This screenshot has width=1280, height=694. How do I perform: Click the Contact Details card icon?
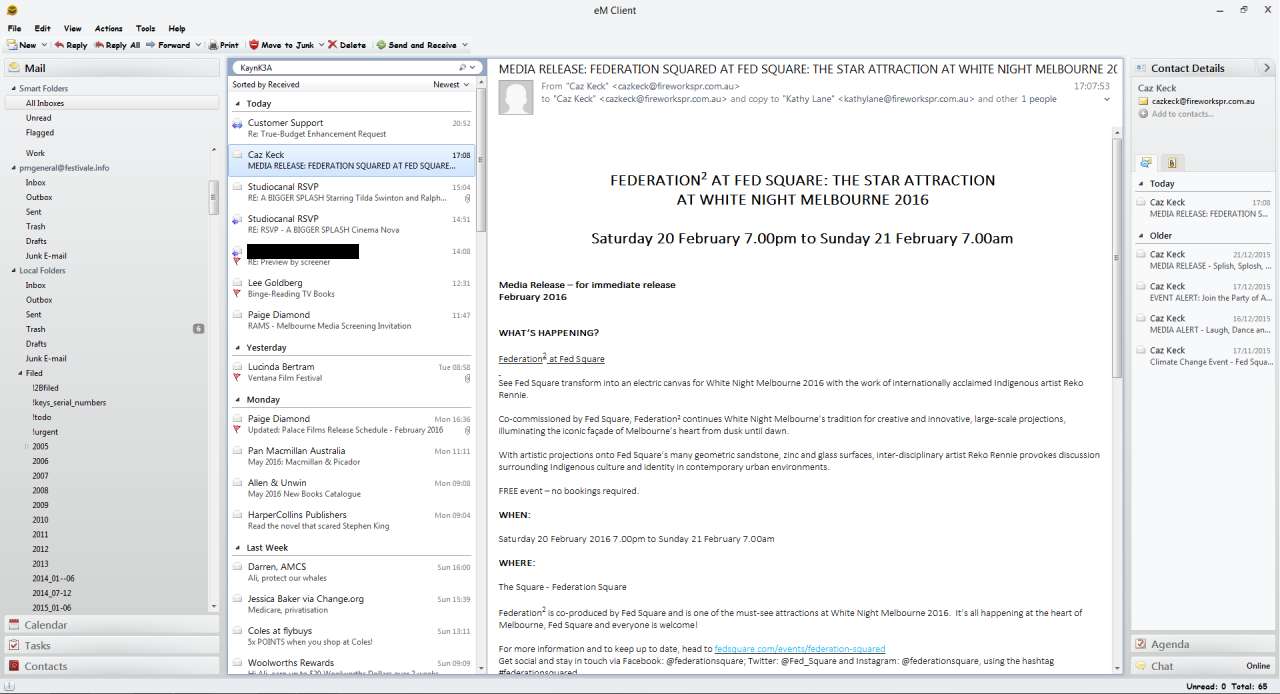pos(1140,68)
